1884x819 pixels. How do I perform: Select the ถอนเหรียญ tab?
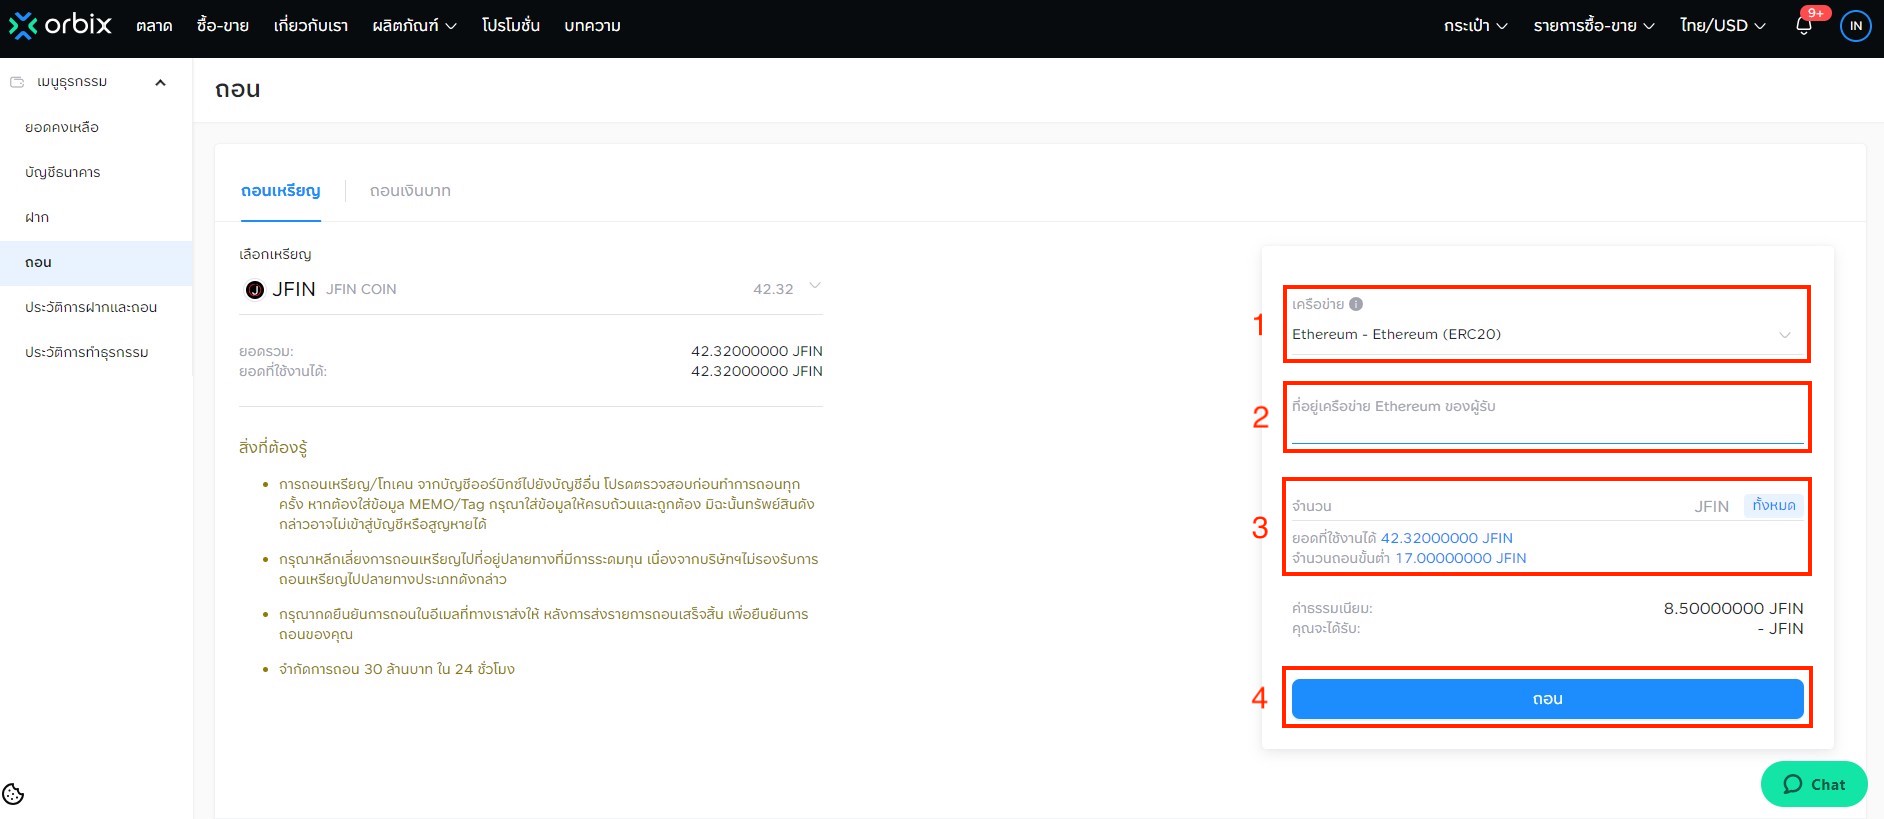(280, 191)
